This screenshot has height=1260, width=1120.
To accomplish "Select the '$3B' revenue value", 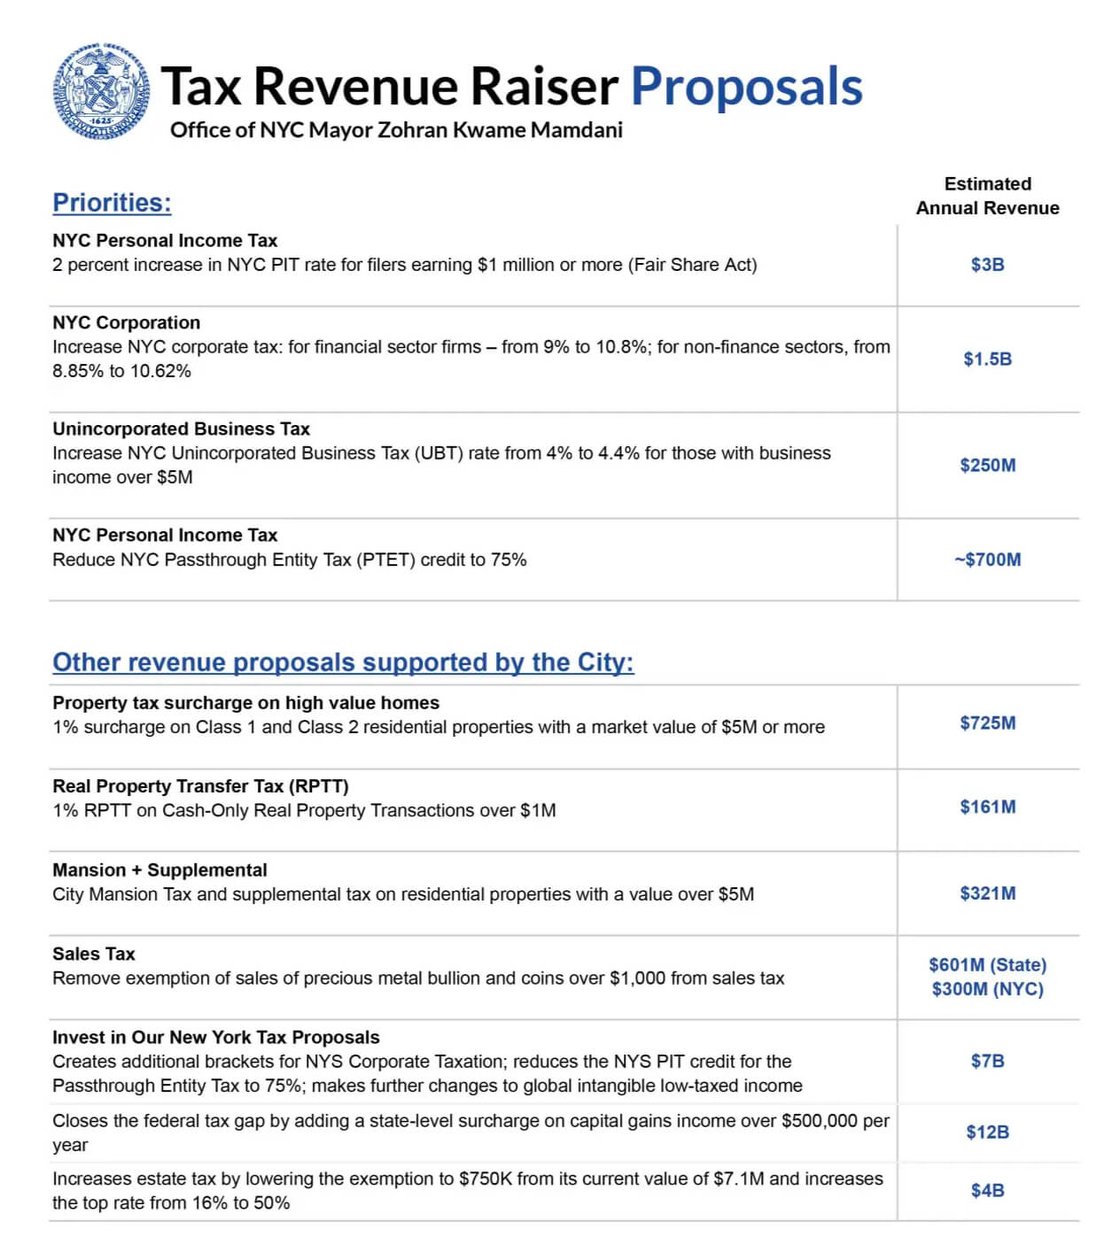I will [x=987, y=265].
